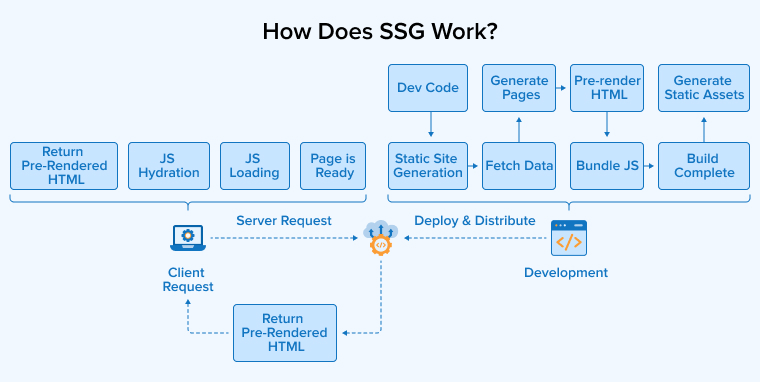Select the Build Complete box
Screen dimensions: 760x382
704,166
